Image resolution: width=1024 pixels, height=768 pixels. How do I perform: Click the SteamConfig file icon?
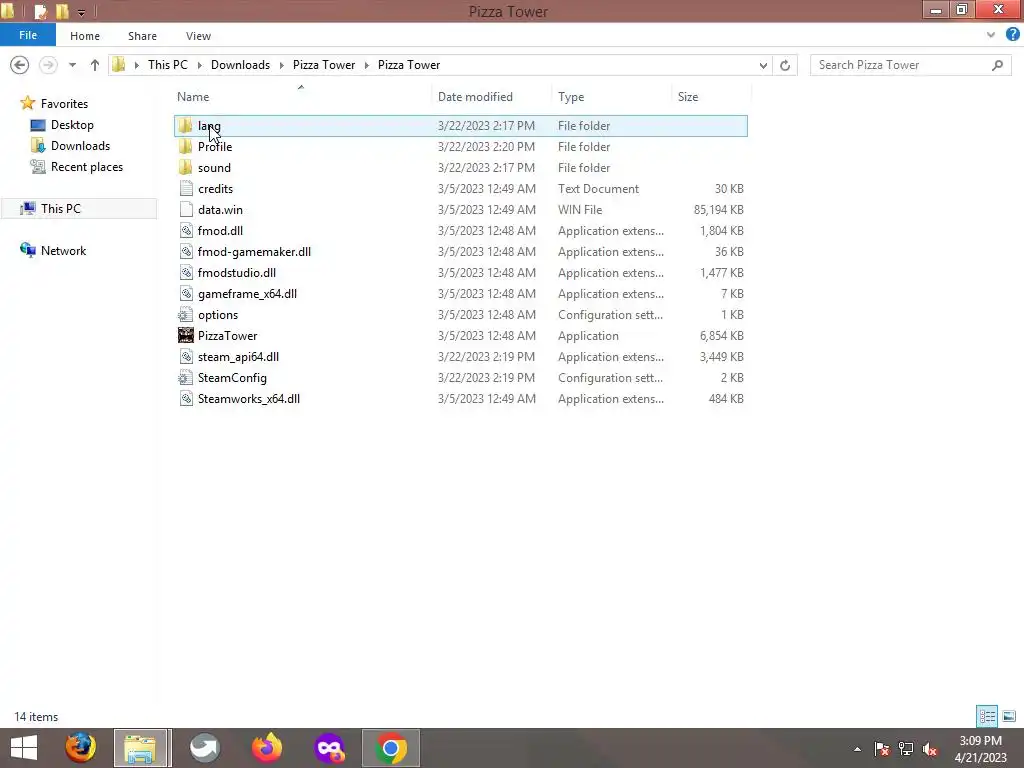[x=185, y=377]
